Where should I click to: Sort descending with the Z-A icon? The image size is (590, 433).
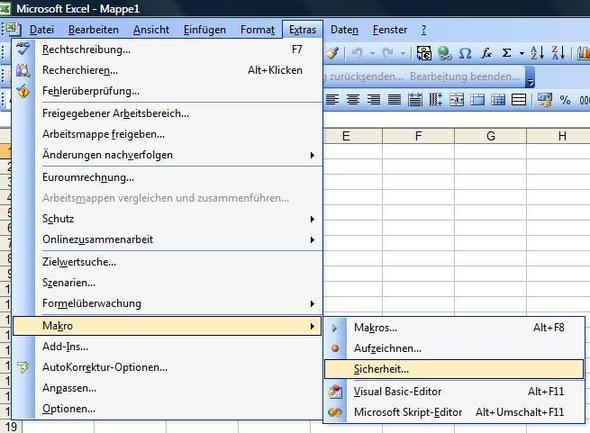(558, 53)
